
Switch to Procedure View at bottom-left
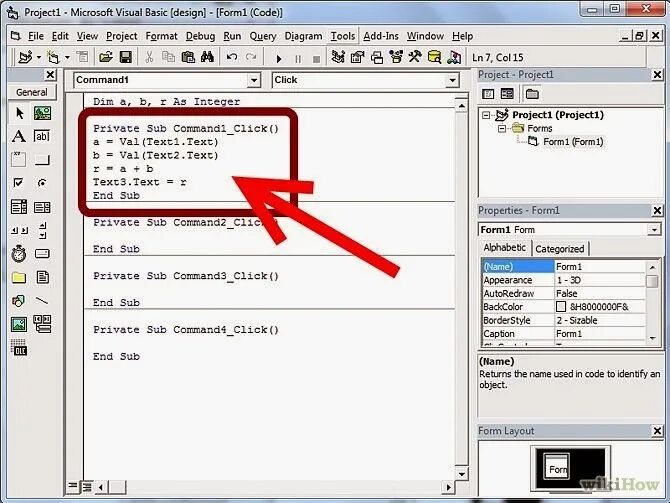tap(73, 486)
